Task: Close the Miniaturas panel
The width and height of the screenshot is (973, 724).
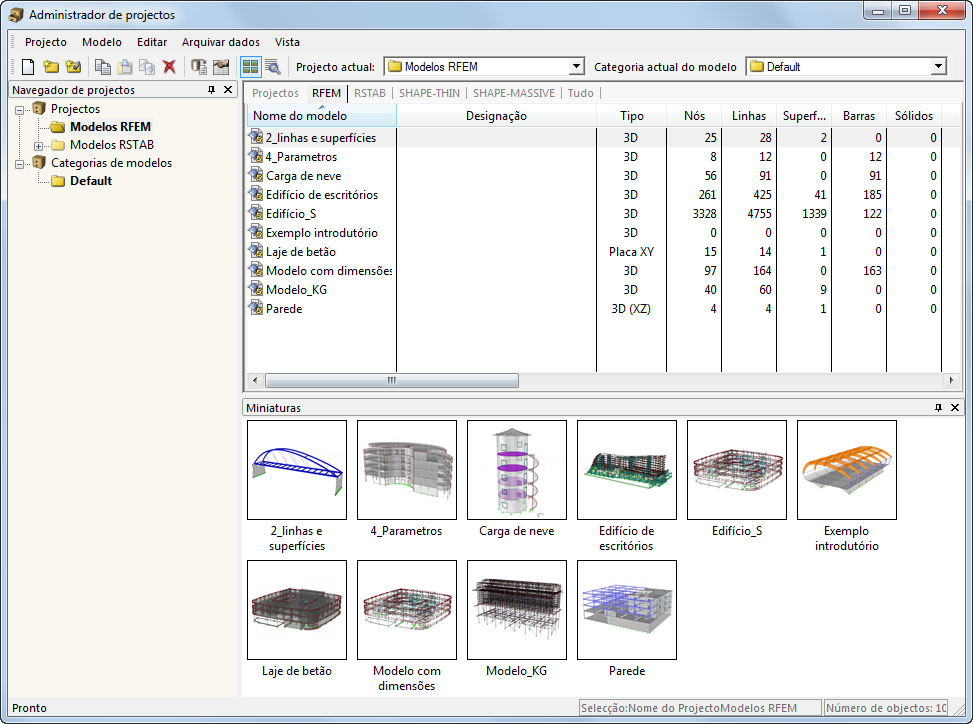Action: point(955,408)
